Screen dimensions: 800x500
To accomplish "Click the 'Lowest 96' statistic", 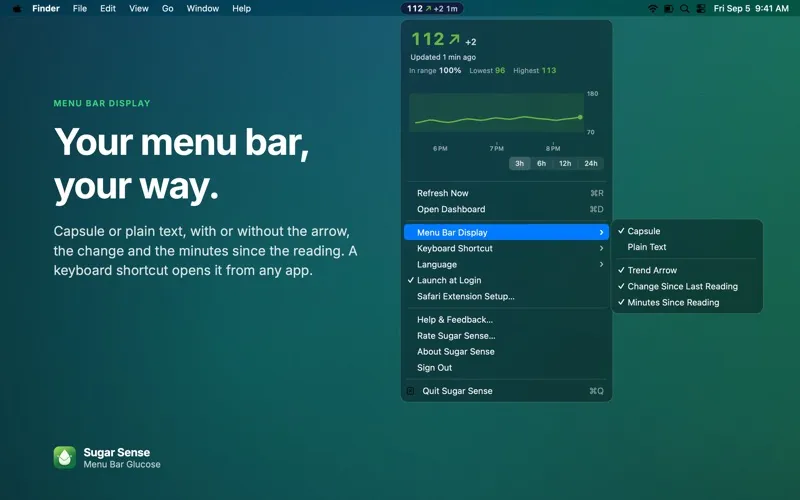I will click(487, 70).
